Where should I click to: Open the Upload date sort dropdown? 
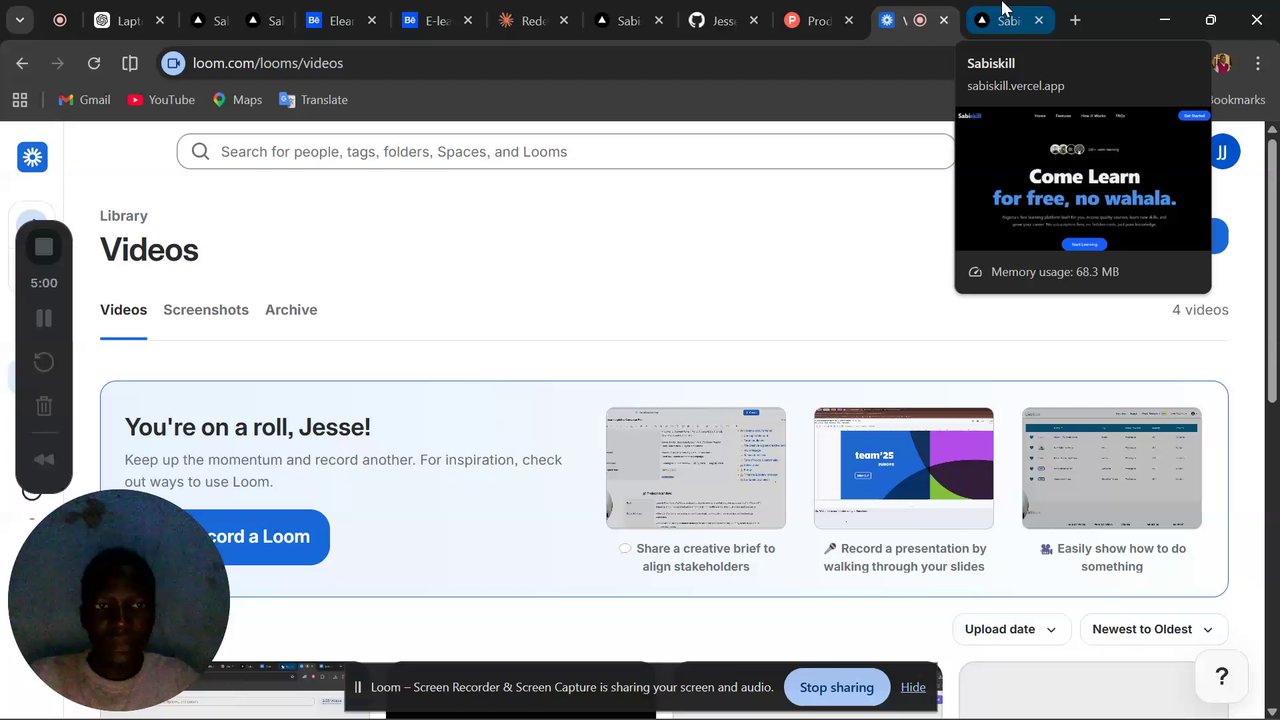1011,629
